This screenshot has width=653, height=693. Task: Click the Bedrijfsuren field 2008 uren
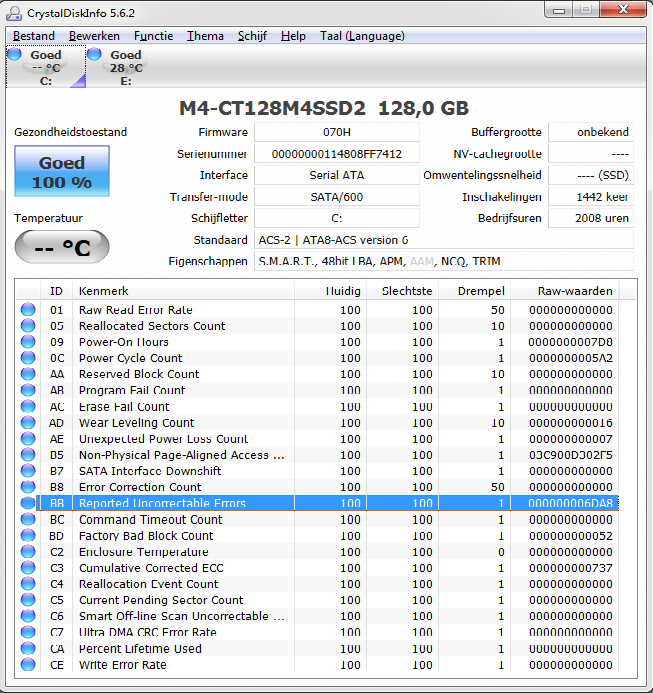(x=591, y=218)
